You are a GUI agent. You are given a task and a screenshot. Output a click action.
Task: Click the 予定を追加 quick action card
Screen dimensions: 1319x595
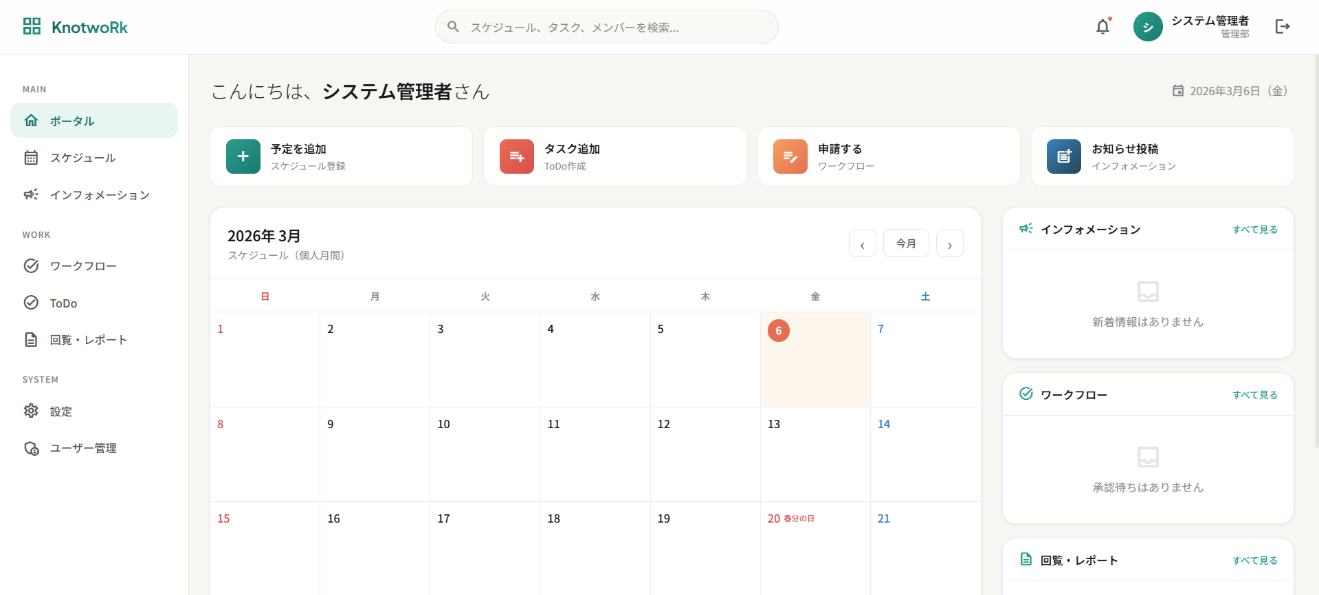tap(341, 156)
